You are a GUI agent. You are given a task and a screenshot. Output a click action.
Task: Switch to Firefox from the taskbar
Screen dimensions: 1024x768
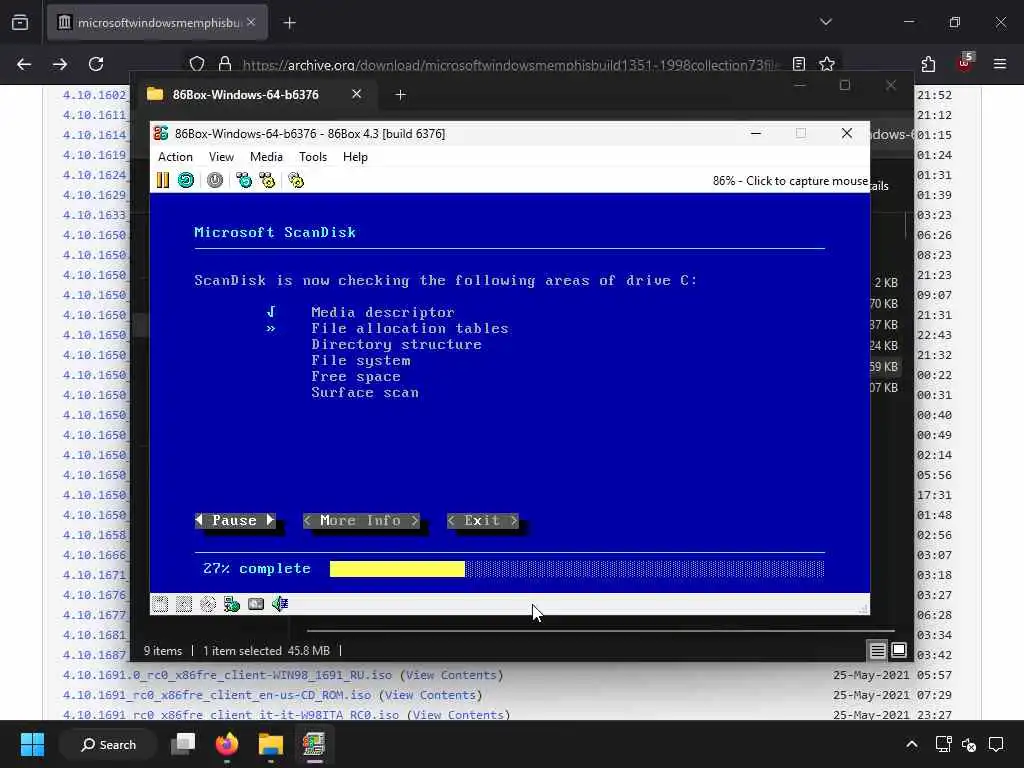point(227,744)
